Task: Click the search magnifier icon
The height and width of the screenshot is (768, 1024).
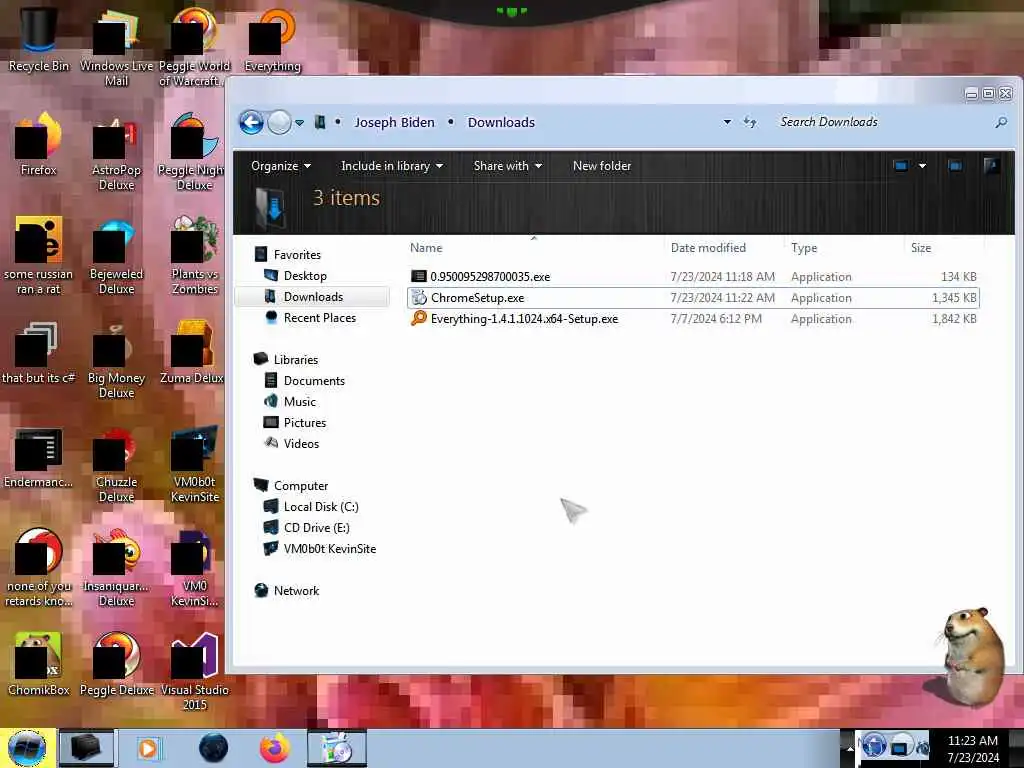Action: (1000, 122)
